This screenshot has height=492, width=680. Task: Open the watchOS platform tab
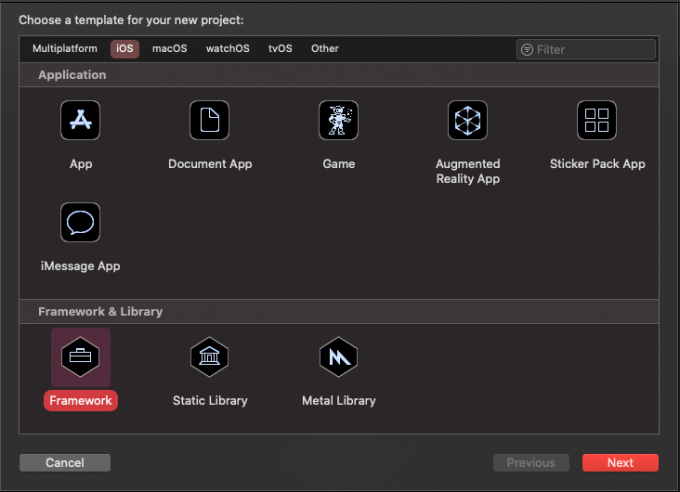click(228, 48)
